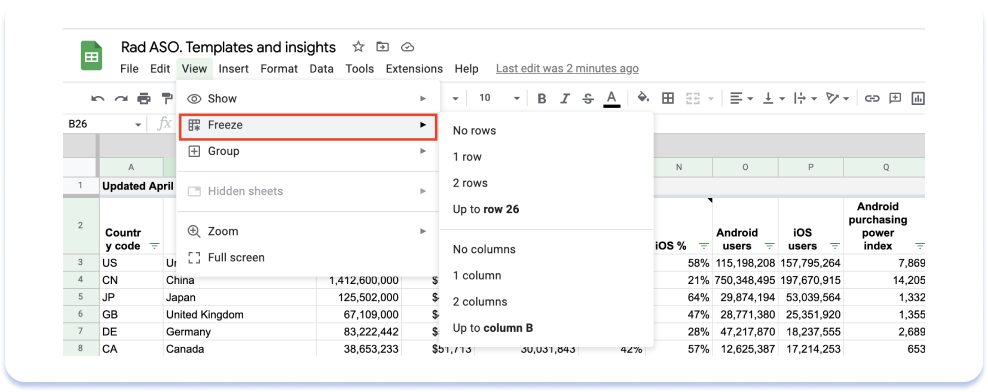Viewport: 988px width, 392px height.
Task: Star the Rad ASO document
Action: [358, 47]
